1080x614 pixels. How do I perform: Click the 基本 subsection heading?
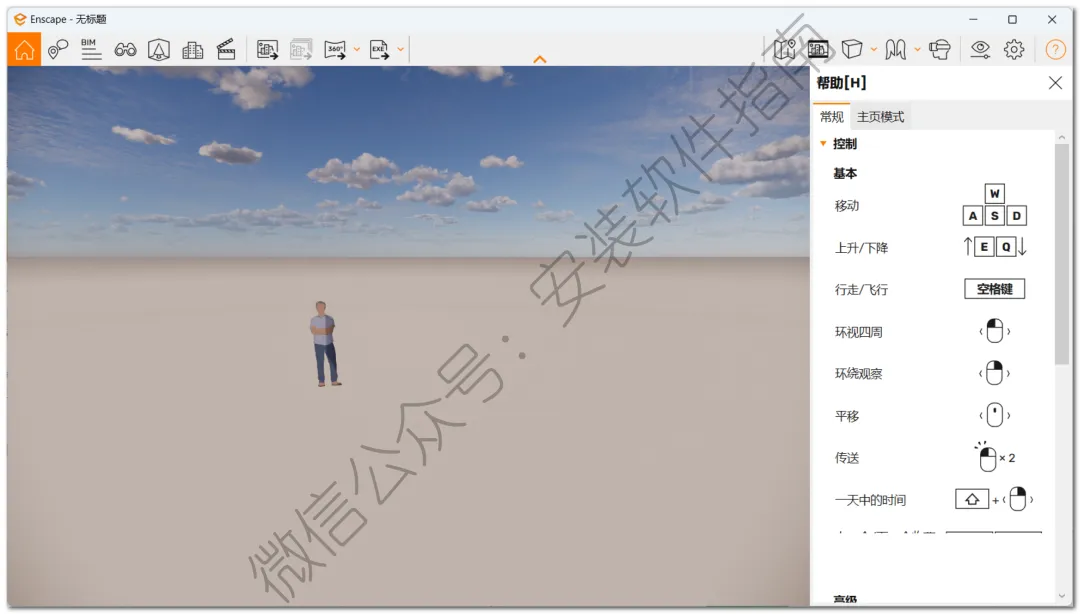point(845,174)
